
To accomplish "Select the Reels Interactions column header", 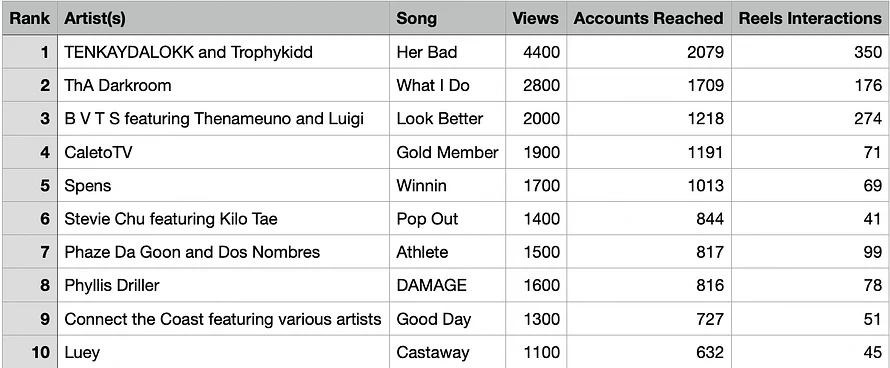I will click(810, 18).
